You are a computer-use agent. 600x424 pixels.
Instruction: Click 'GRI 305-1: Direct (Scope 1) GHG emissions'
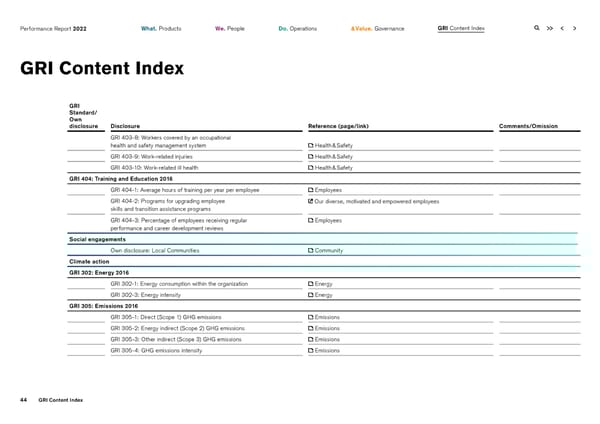[x=166, y=317]
